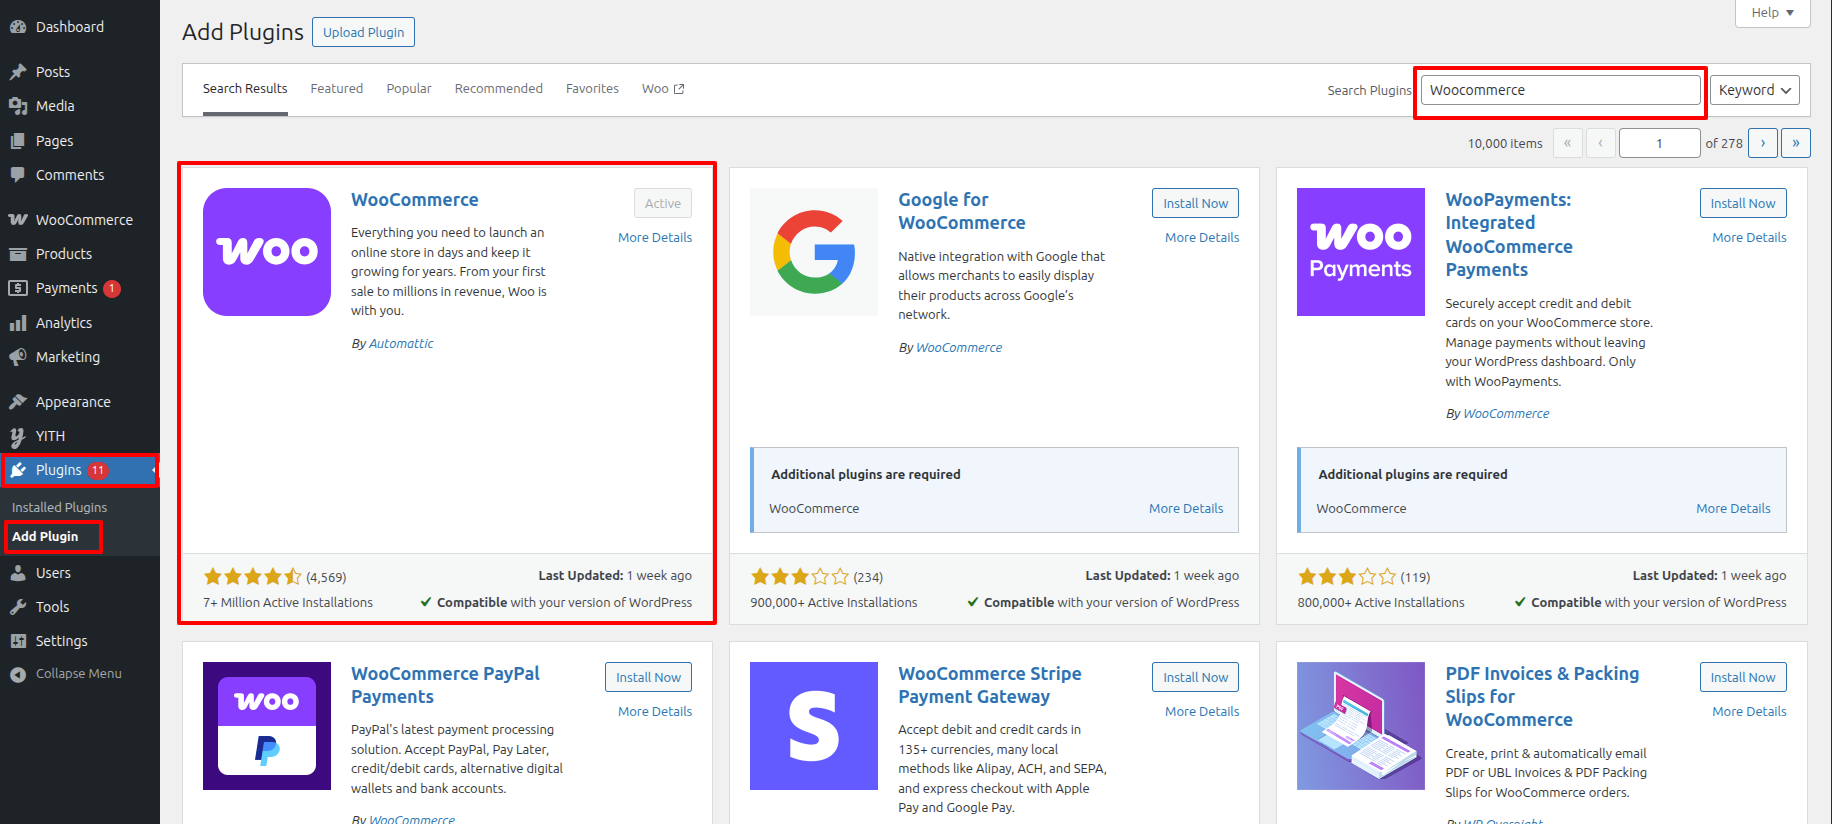
Task: Click the Appearance brush icon
Action: 18,402
